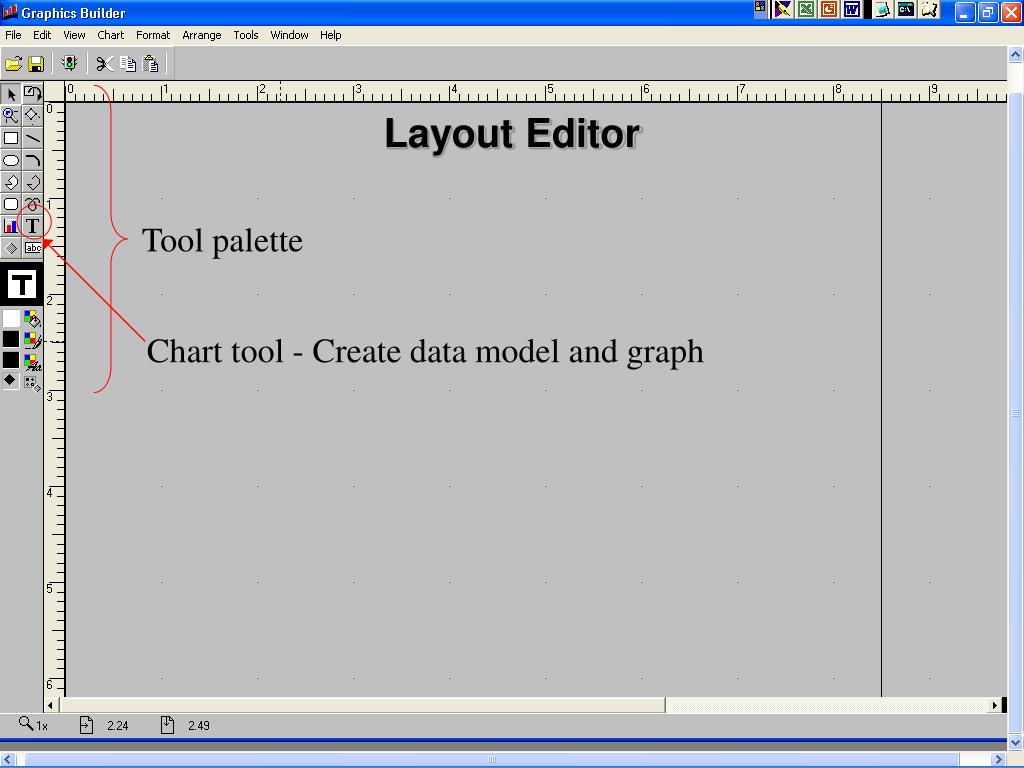Open the command prompt shortcut icon
This screenshot has width=1024, height=768.
906,10
